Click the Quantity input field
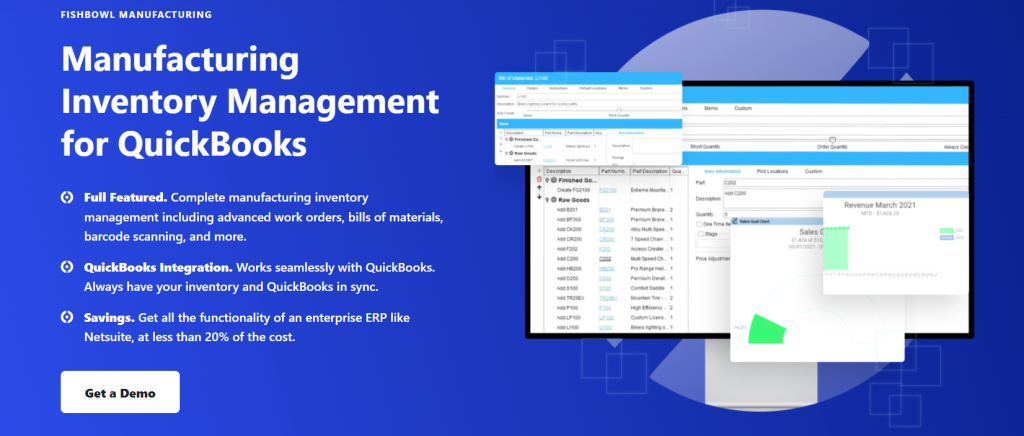Screen dimensions: 1024x436 tap(773, 214)
